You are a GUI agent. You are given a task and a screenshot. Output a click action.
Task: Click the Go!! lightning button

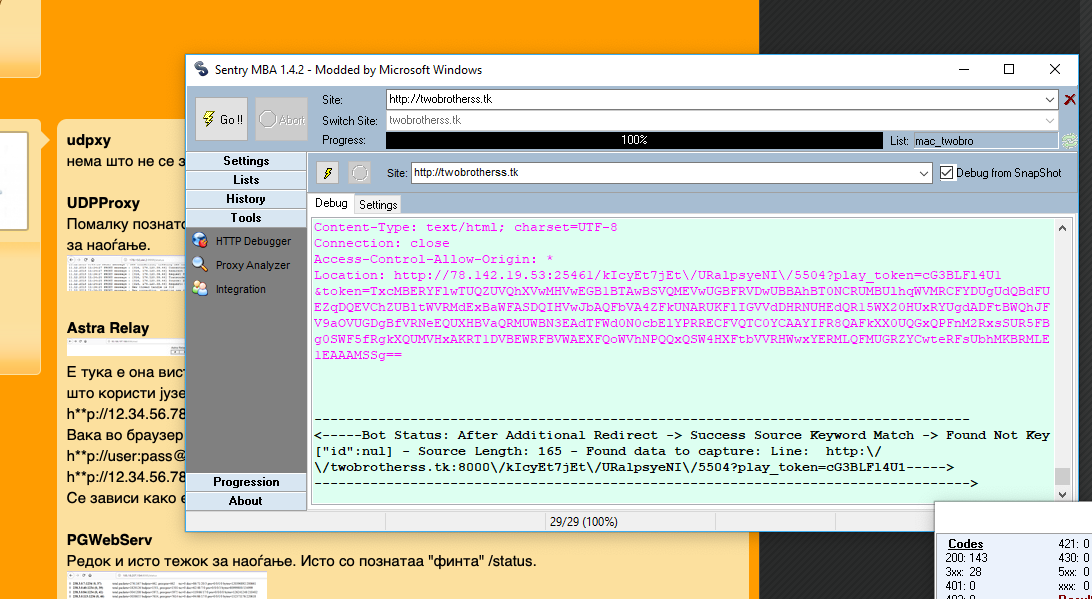pos(221,119)
